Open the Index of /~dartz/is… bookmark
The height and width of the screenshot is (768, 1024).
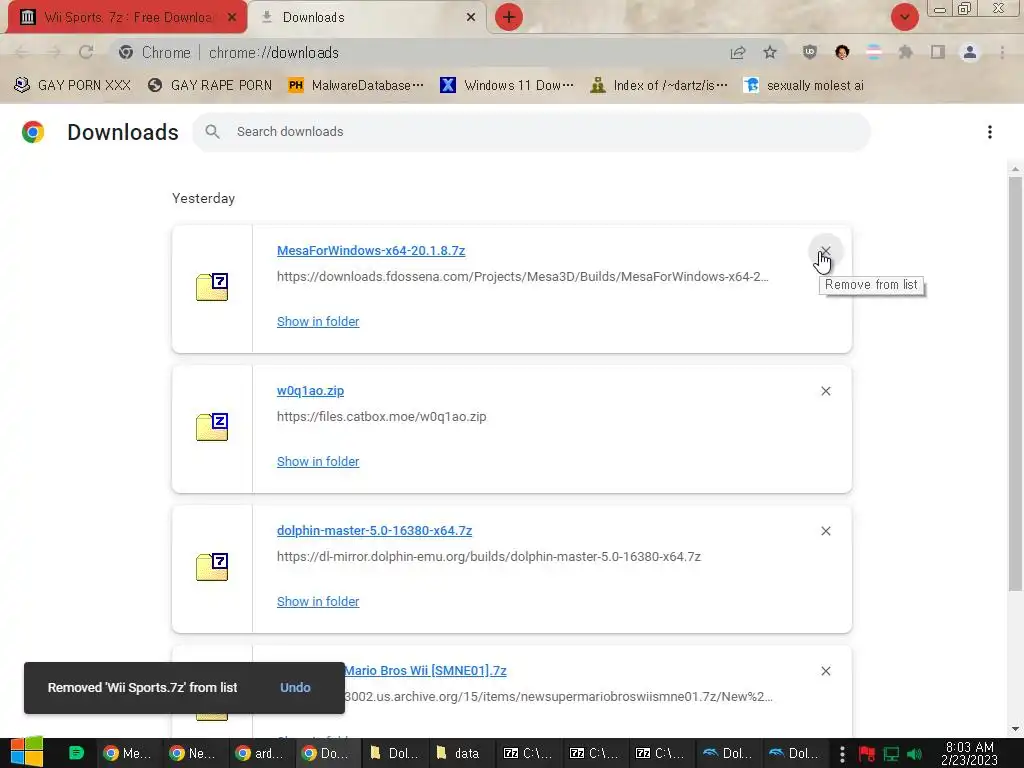pos(658,85)
